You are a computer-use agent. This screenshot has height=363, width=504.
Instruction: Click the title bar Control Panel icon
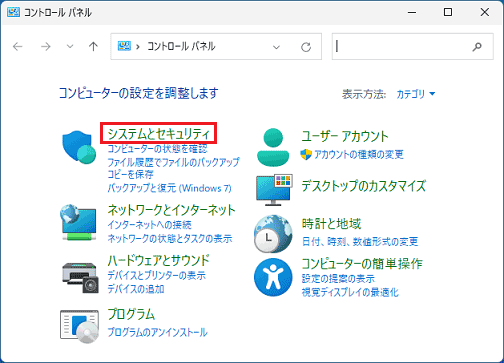point(13,12)
